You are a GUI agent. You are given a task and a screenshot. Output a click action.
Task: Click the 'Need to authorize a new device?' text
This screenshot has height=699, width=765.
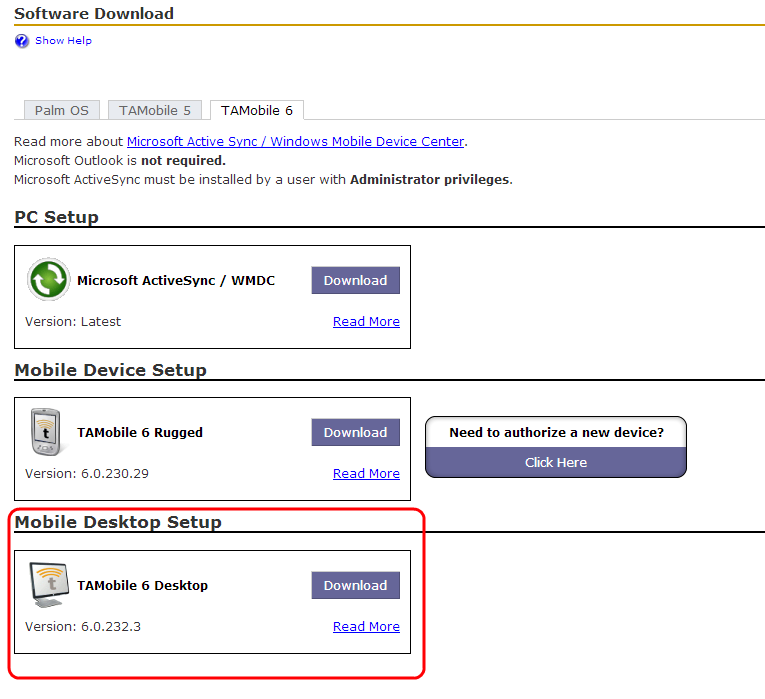[x=557, y=432]
